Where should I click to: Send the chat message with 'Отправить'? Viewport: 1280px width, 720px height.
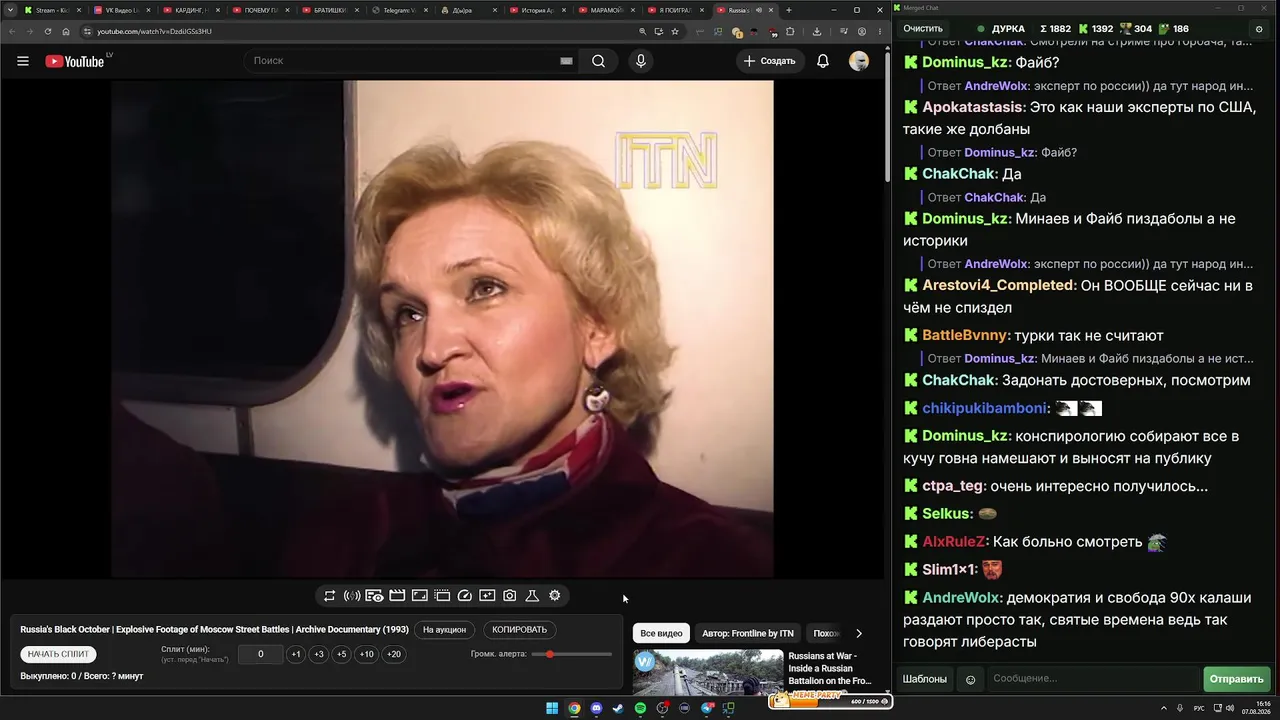tap(1237, 679)
